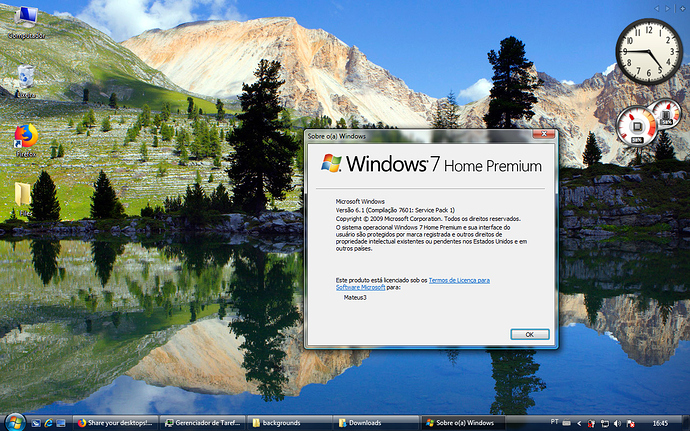Launch the Firefox desktop shortcut

pos(26,140)
